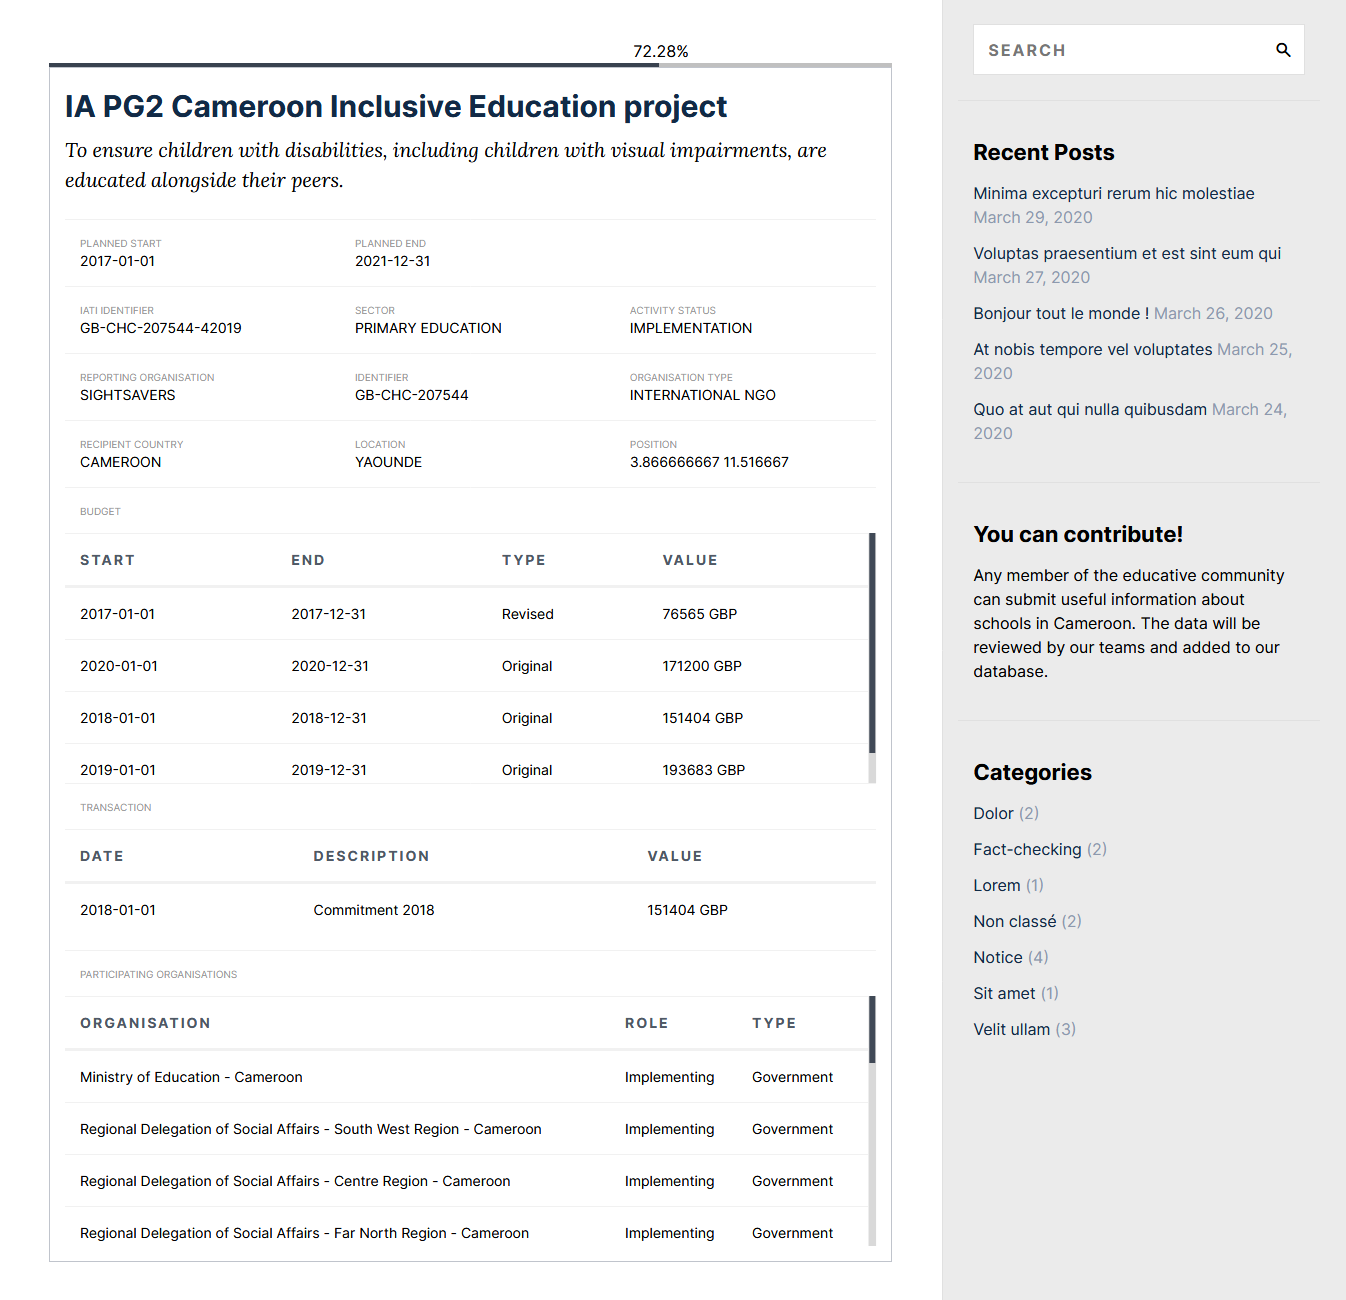Select reporting organisation 'SIGHTSAVERS'
Image resolution: width=1346 pixels, height=1300 pixels.
pyautogui.click(x=128, y=395)
